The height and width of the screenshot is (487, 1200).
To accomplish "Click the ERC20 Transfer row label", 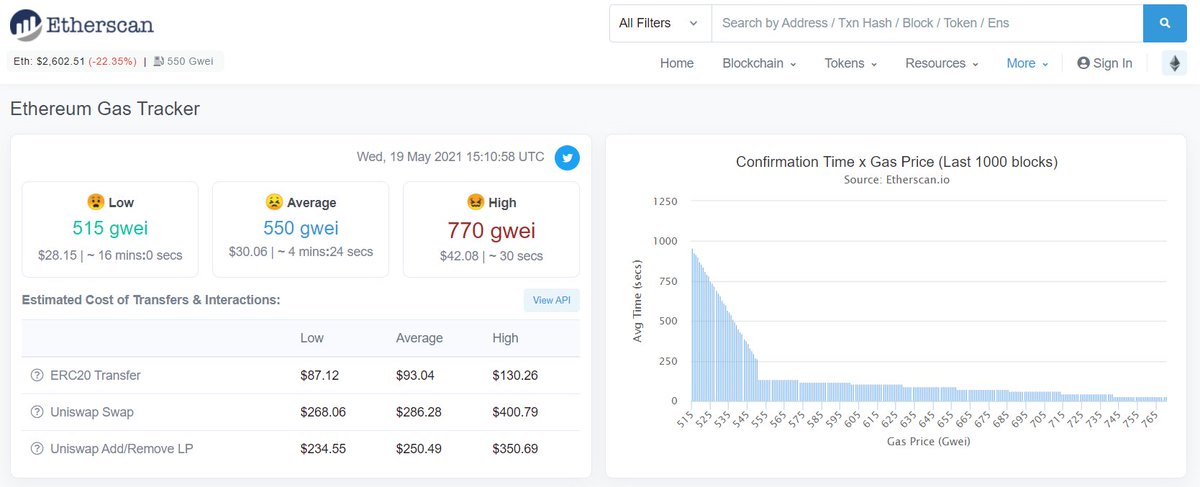I will click(95, 376).
